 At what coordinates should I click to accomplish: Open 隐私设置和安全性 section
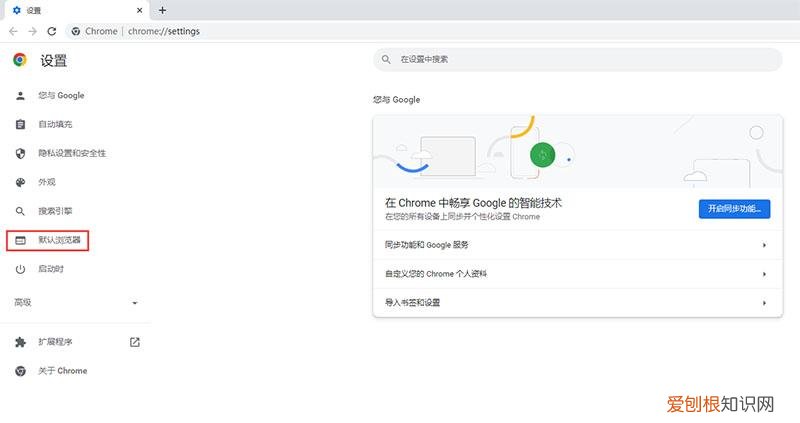pos(72,153)
